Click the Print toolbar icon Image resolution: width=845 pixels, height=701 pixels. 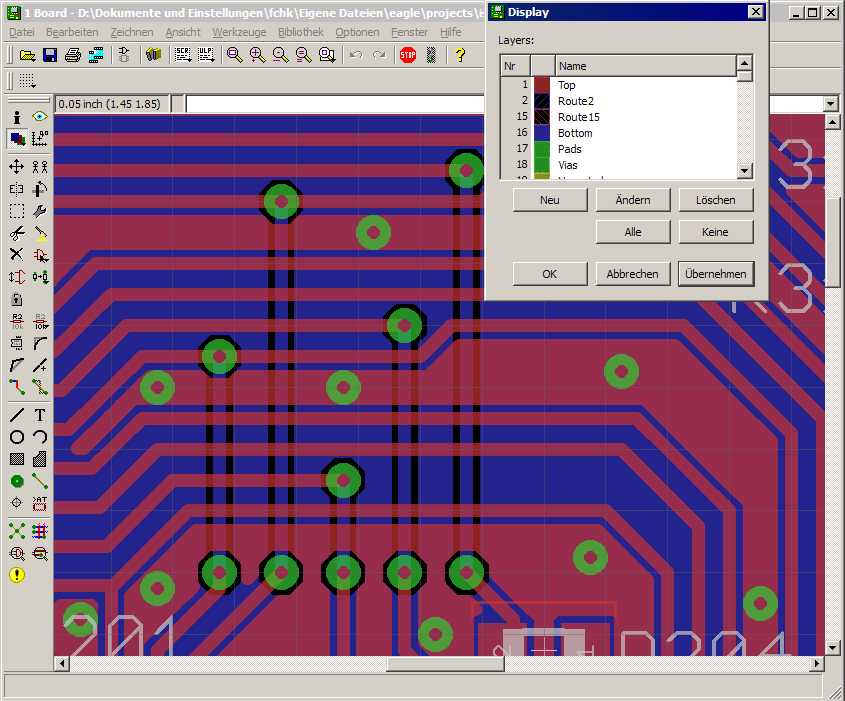tap(73, 55)
